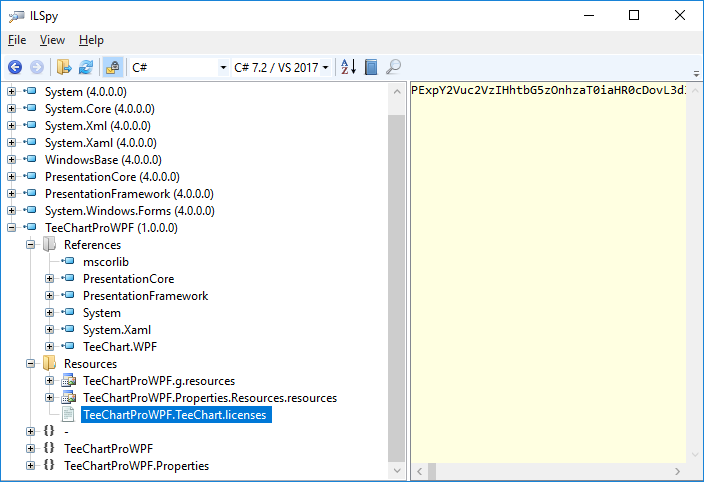Open the View menu

[52, 40]
